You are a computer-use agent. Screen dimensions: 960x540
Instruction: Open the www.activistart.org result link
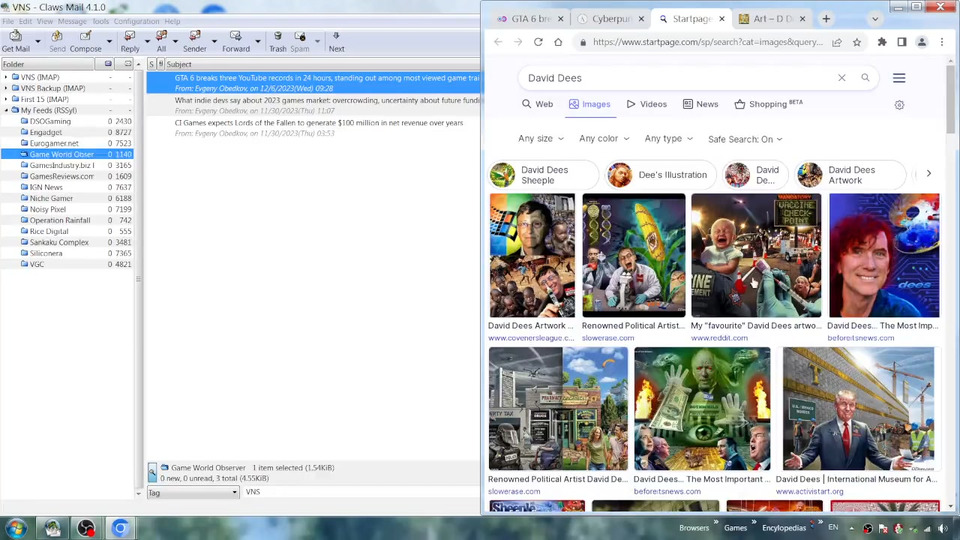pos(809,492)
